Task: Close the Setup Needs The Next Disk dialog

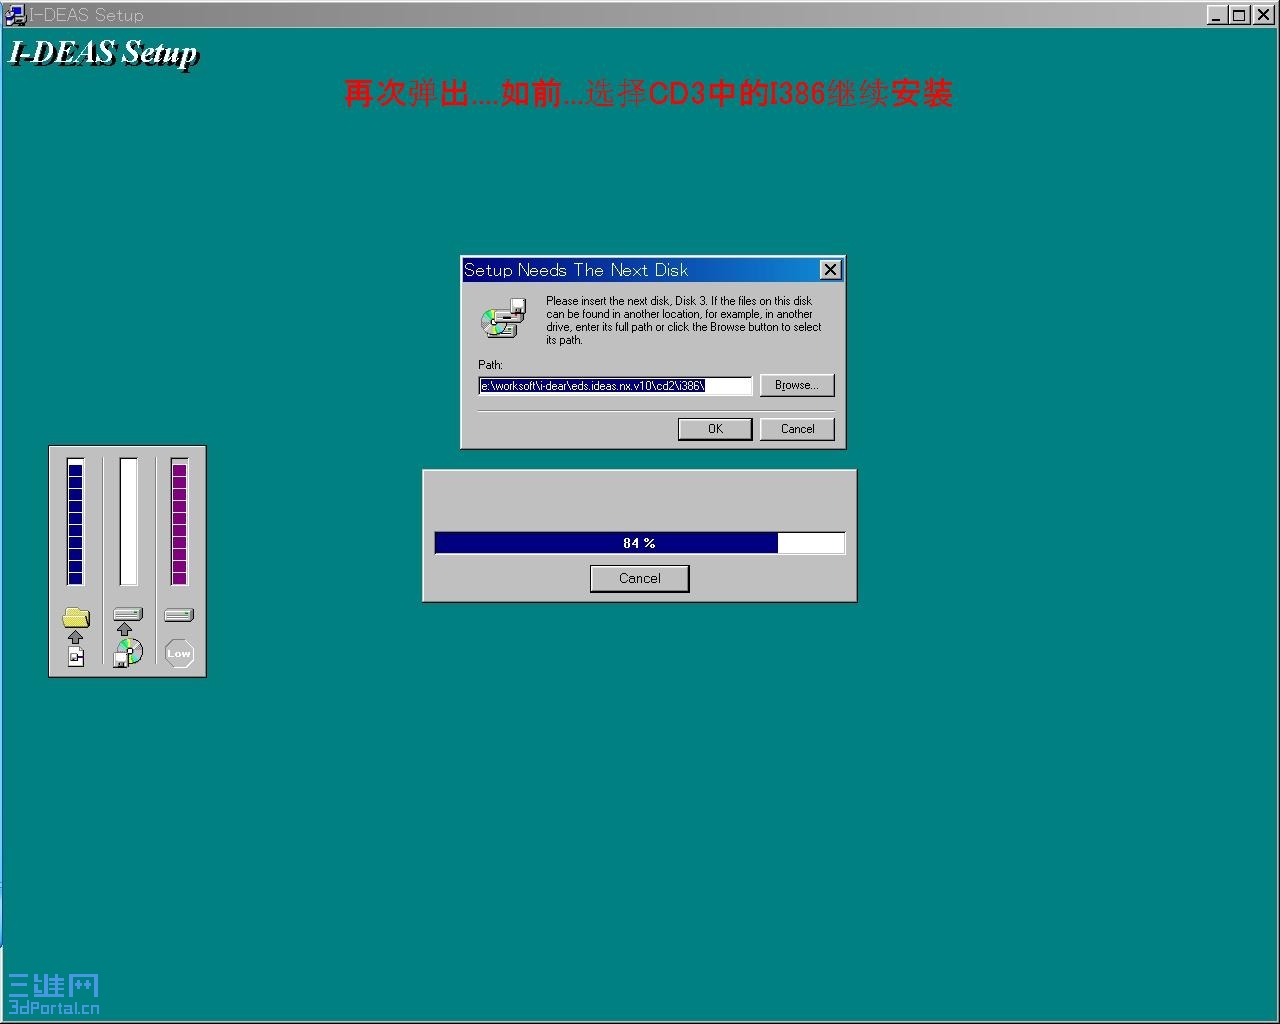Action: click(x=830, y=270)
